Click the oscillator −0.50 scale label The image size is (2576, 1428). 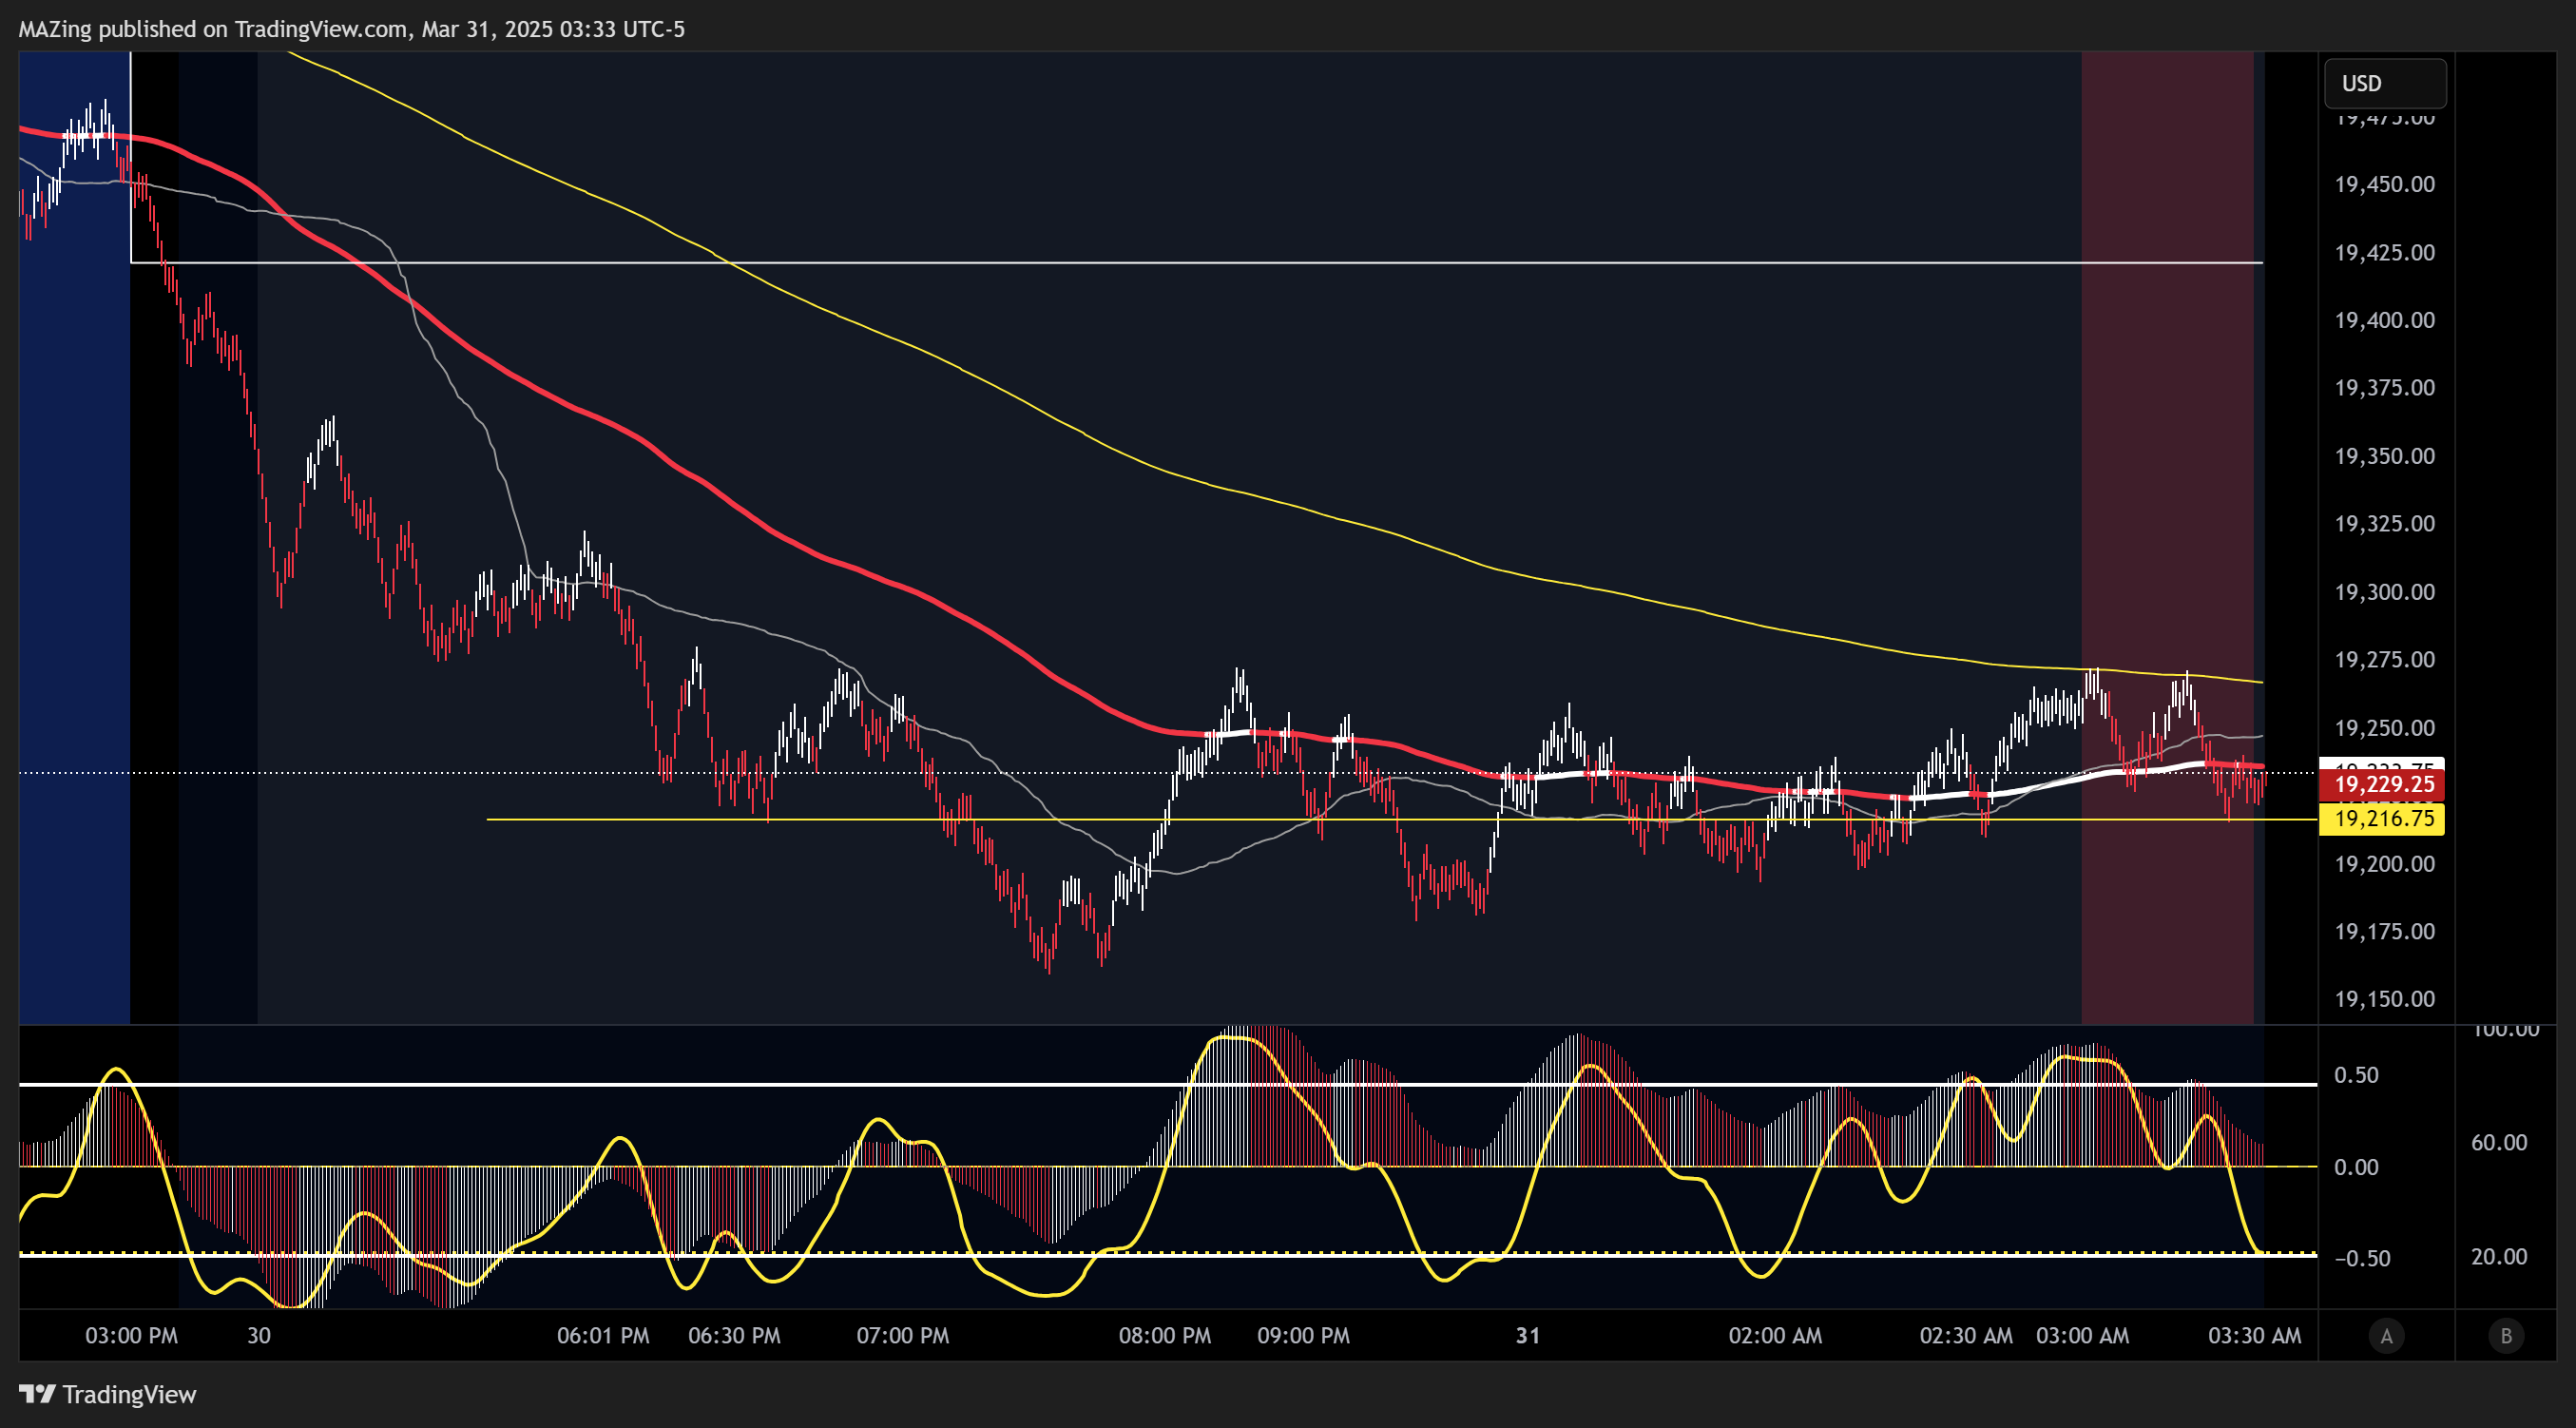(x=2362, y=1258)
